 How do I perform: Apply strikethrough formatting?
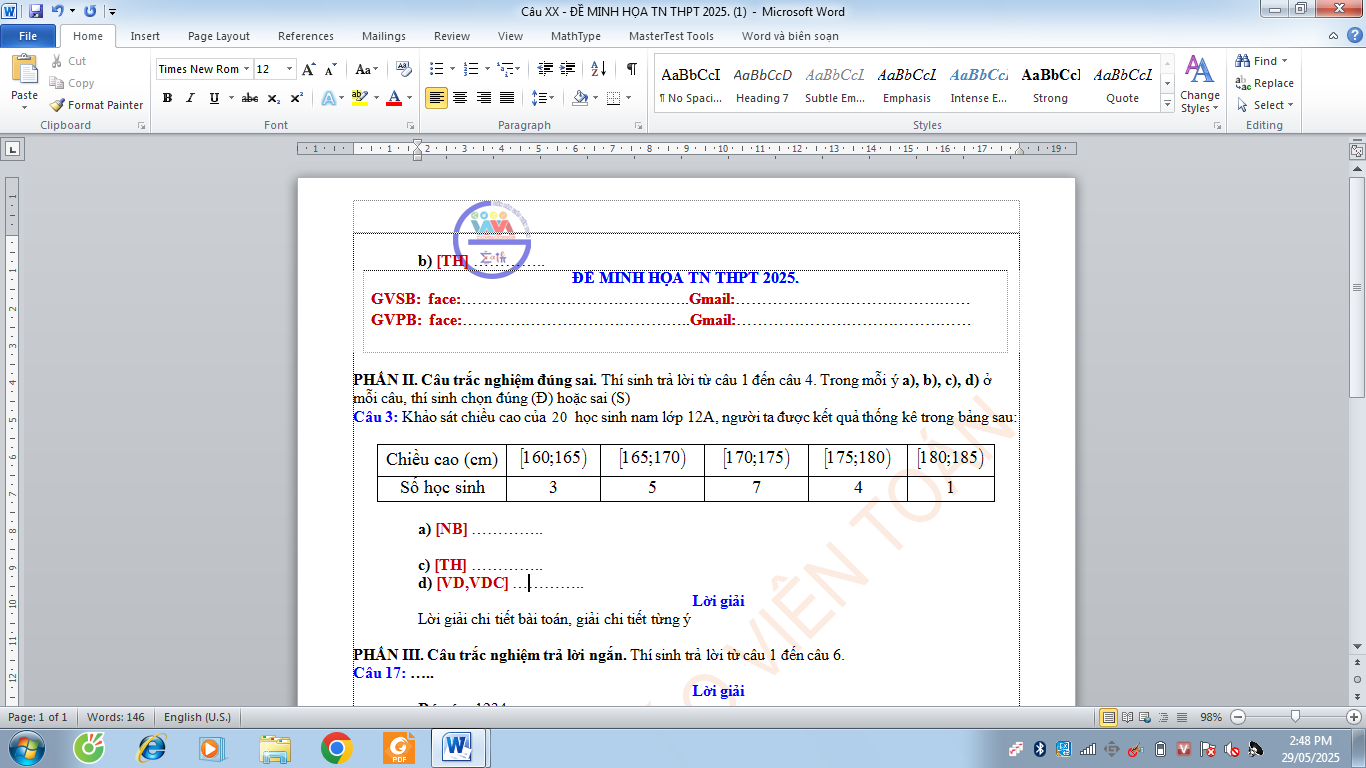pyautogui.click(x=250, y=98)
